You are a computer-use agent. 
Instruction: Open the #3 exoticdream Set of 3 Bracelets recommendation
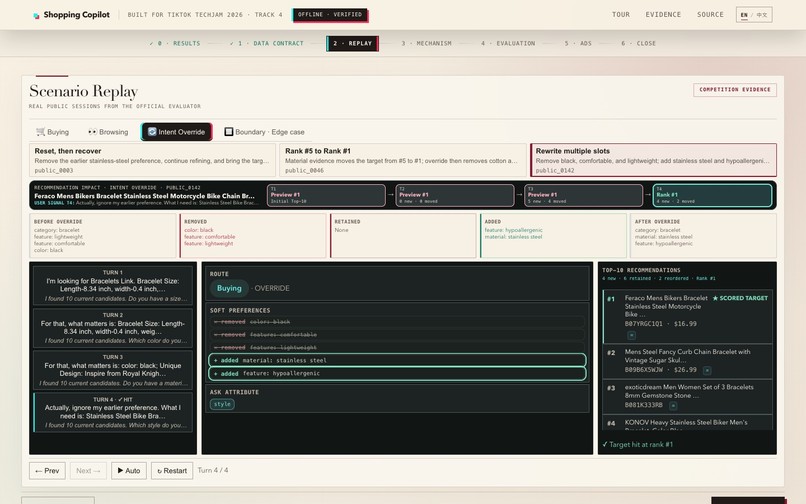point(687,397)
